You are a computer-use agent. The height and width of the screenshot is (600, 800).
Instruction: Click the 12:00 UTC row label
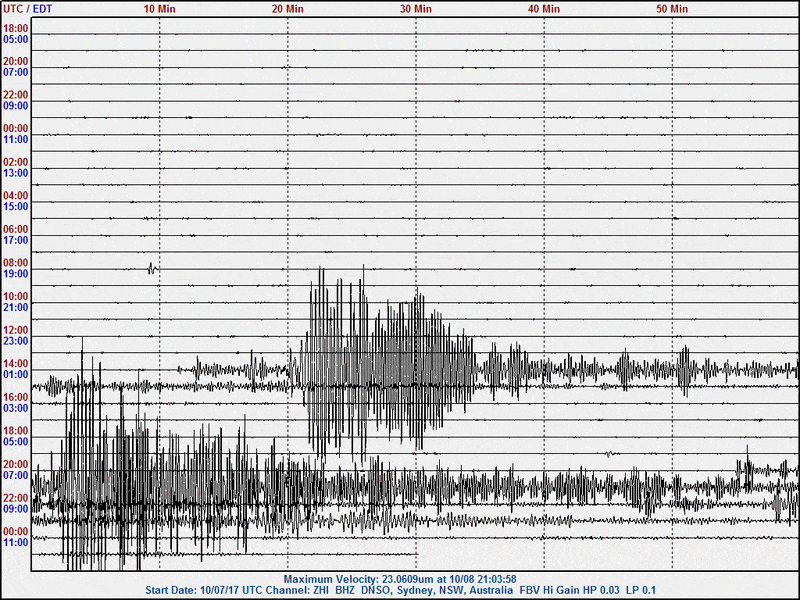click(15, 330)
